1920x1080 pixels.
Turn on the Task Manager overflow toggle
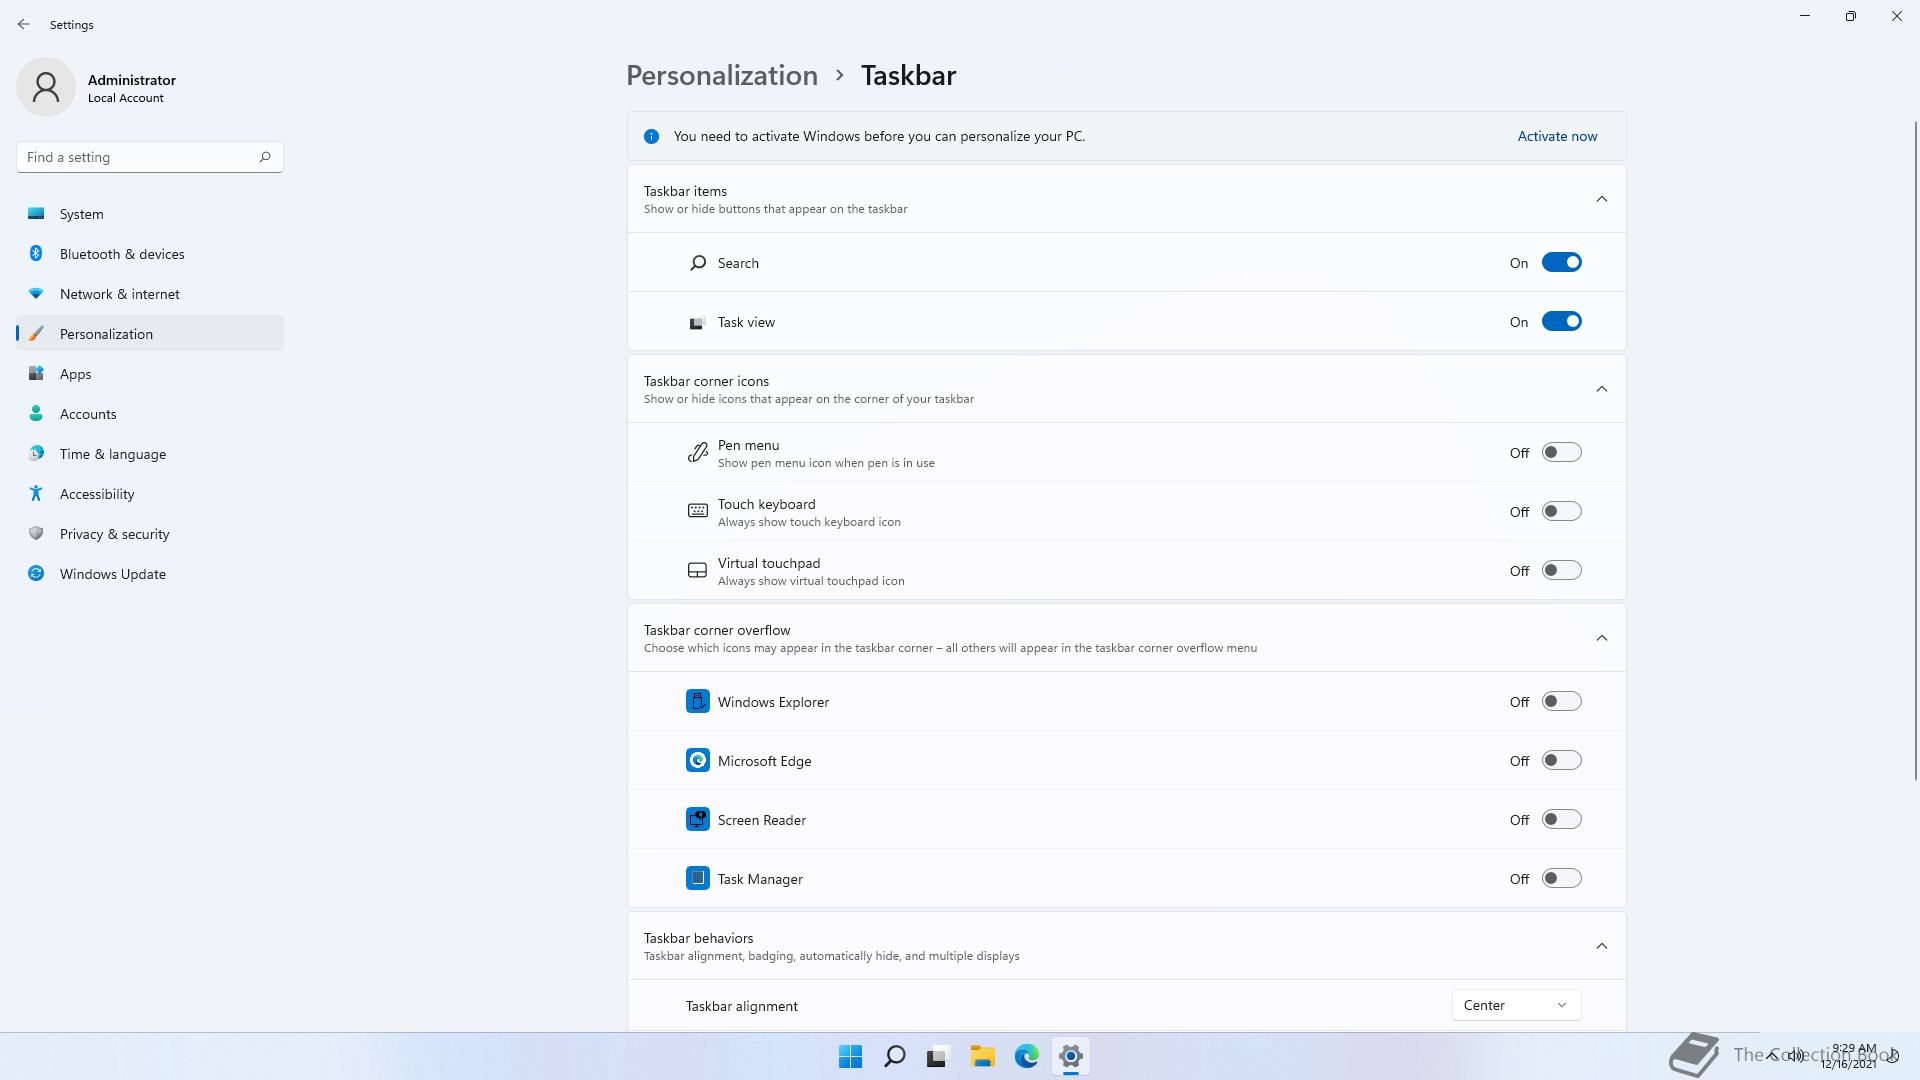[x=1561, y=879]
